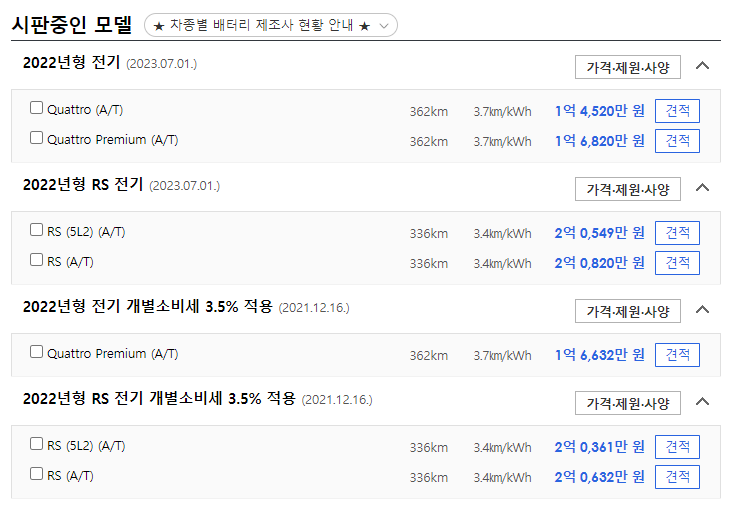Check RS (5L2) (A/T) 2억 0,361만 원 checkbox
Screen dimensions: 738x507
point(36,444)
